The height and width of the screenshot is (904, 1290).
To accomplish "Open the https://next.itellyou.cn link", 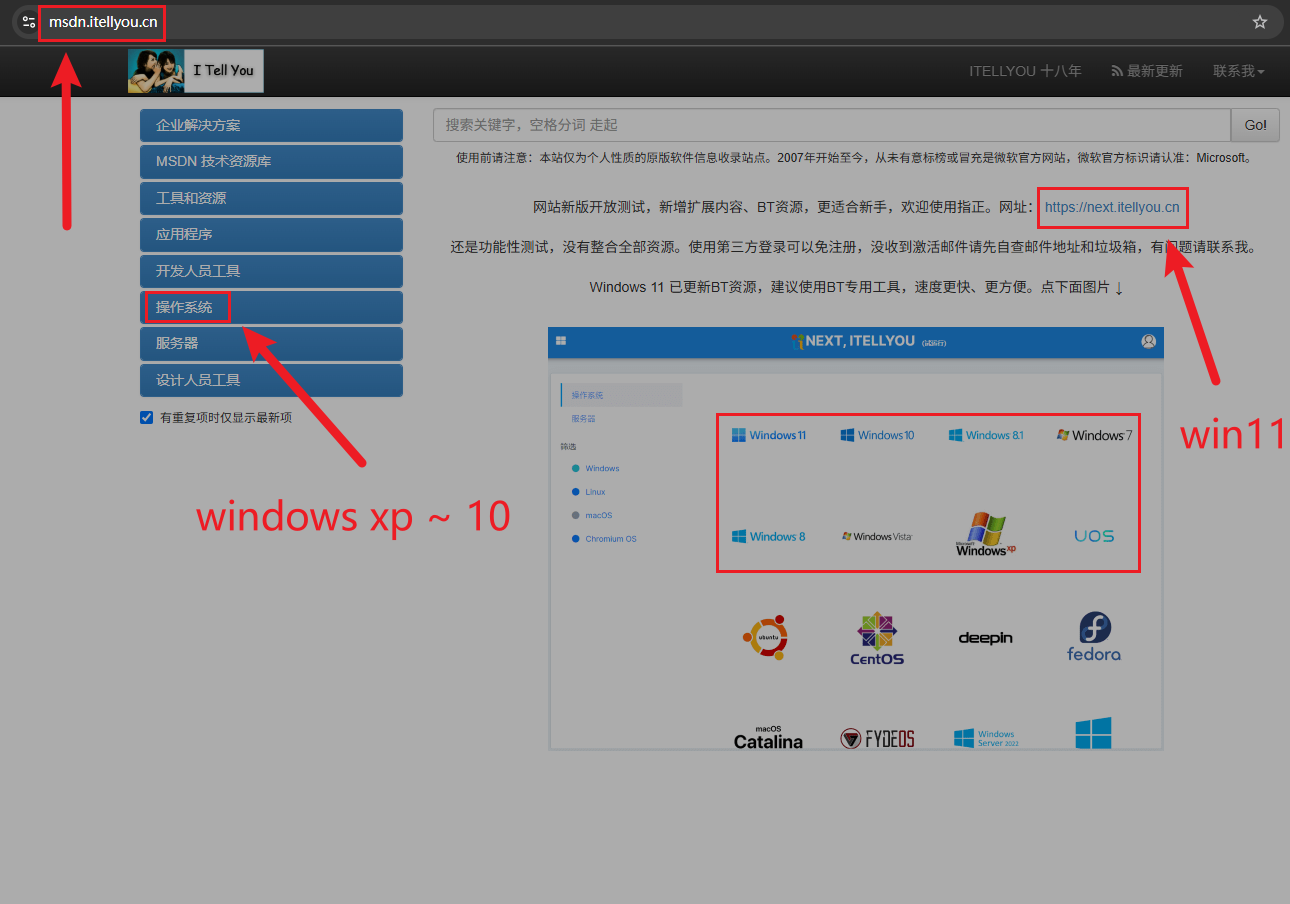I will click(x=1112, y=208).
